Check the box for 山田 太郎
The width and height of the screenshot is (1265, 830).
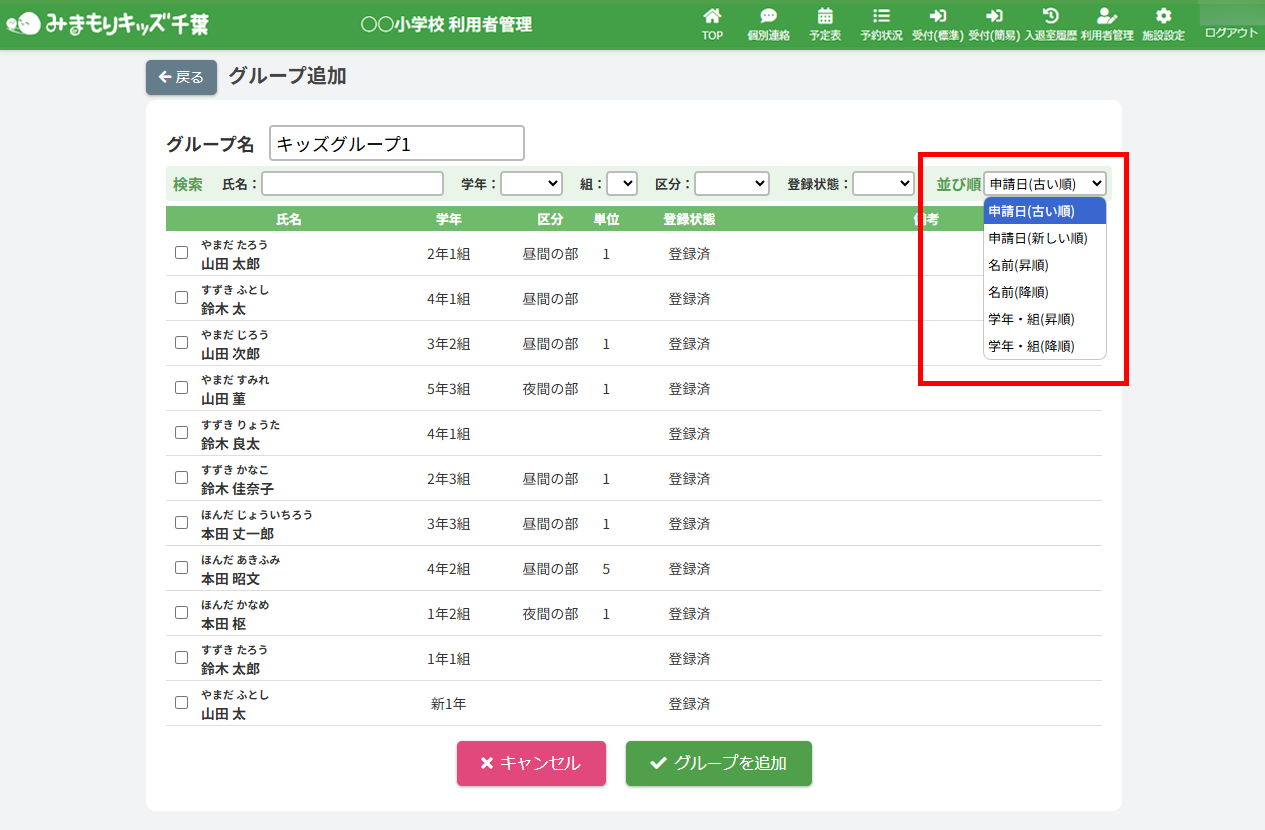(x=181, y=253)
